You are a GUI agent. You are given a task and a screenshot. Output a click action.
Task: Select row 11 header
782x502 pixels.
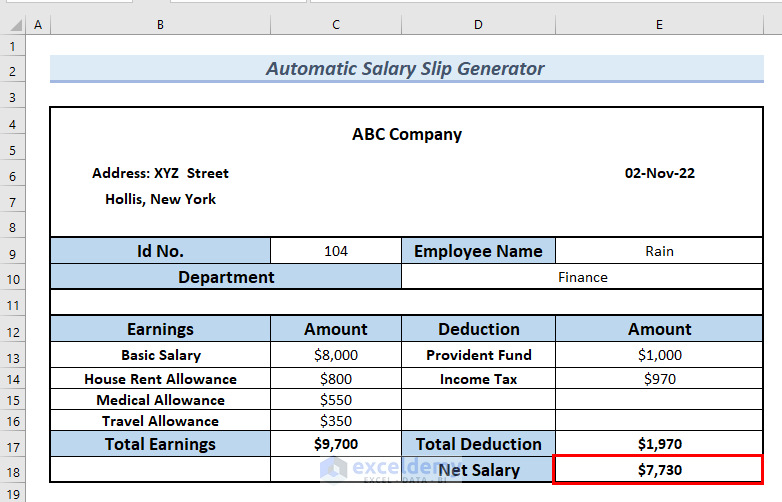[x=12, y=305]
